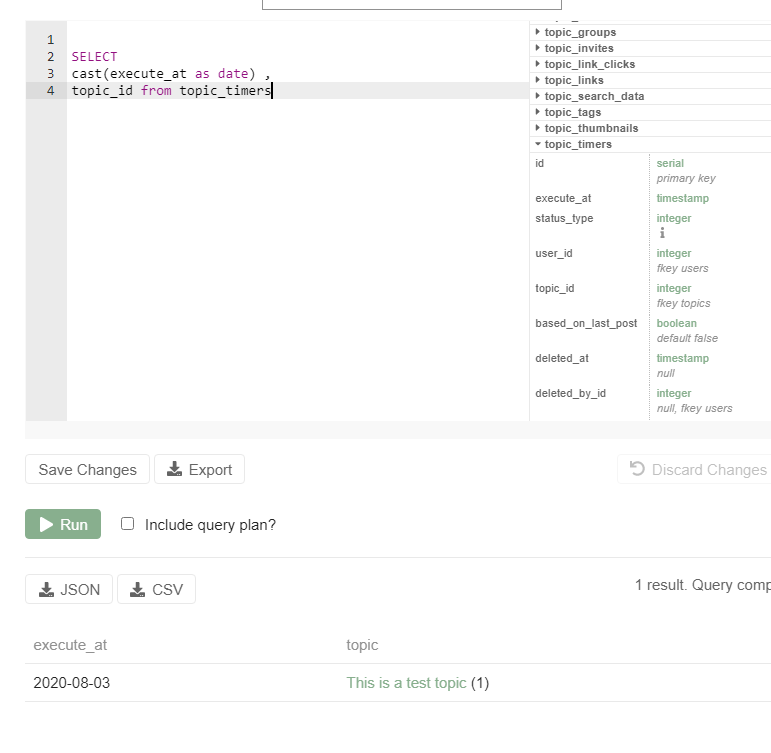Click the download icon on Export
Image resolution: width=771 pixels, height=753 pixels.
coord(174,469)
